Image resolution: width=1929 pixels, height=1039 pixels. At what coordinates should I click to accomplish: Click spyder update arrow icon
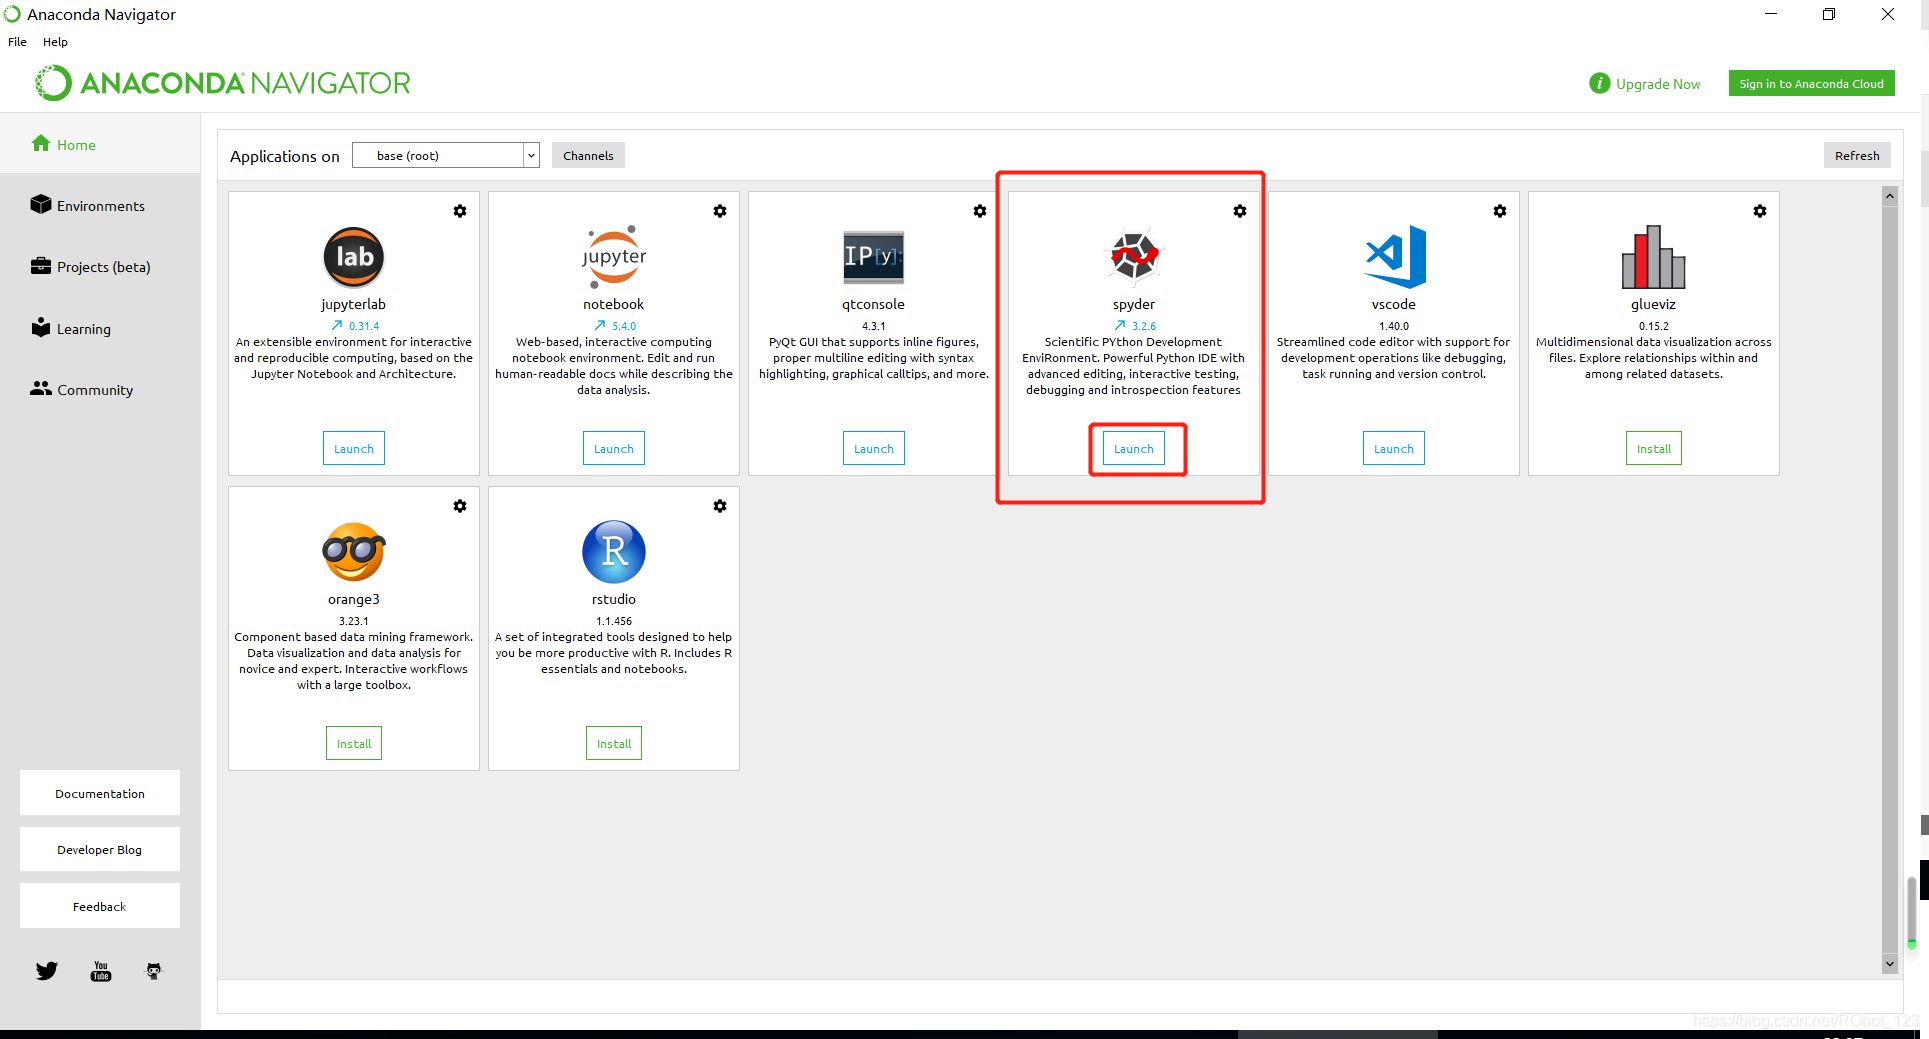(x=1120, y=326)
